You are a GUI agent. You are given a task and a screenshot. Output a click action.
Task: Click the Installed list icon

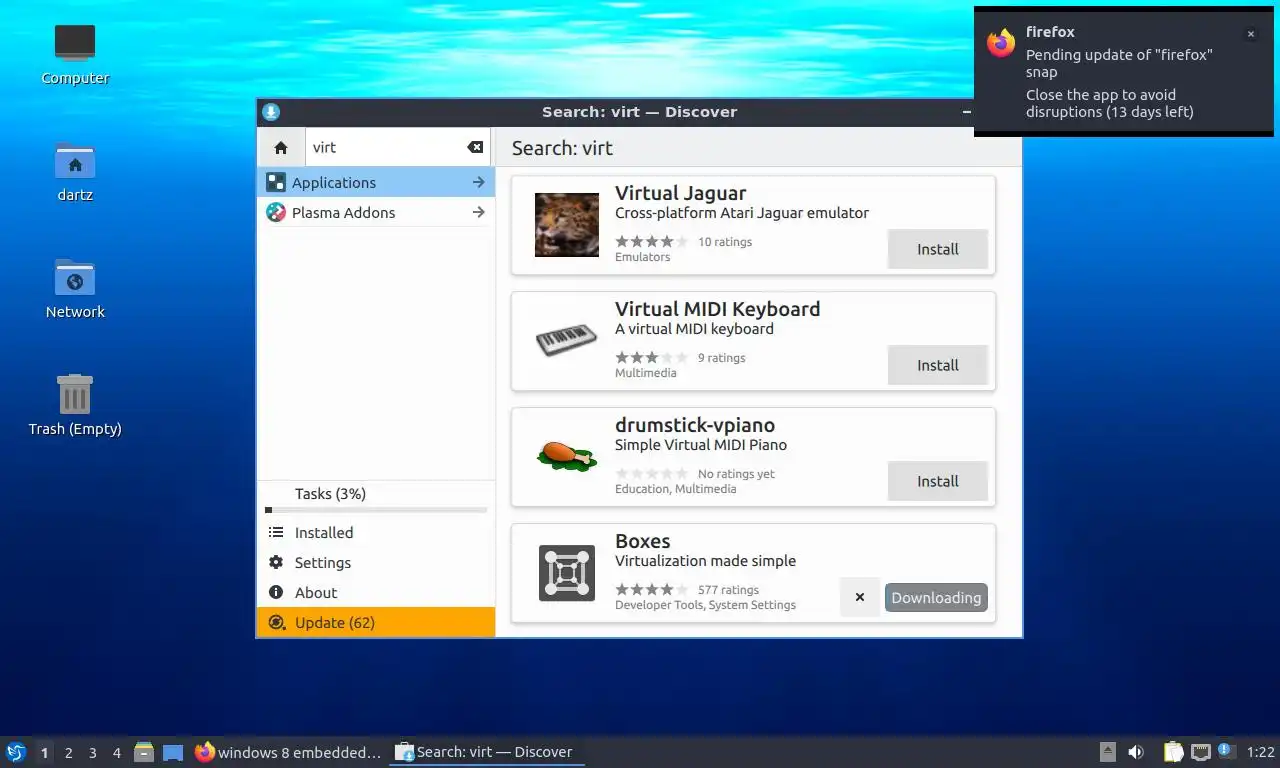tap(276, 532)
